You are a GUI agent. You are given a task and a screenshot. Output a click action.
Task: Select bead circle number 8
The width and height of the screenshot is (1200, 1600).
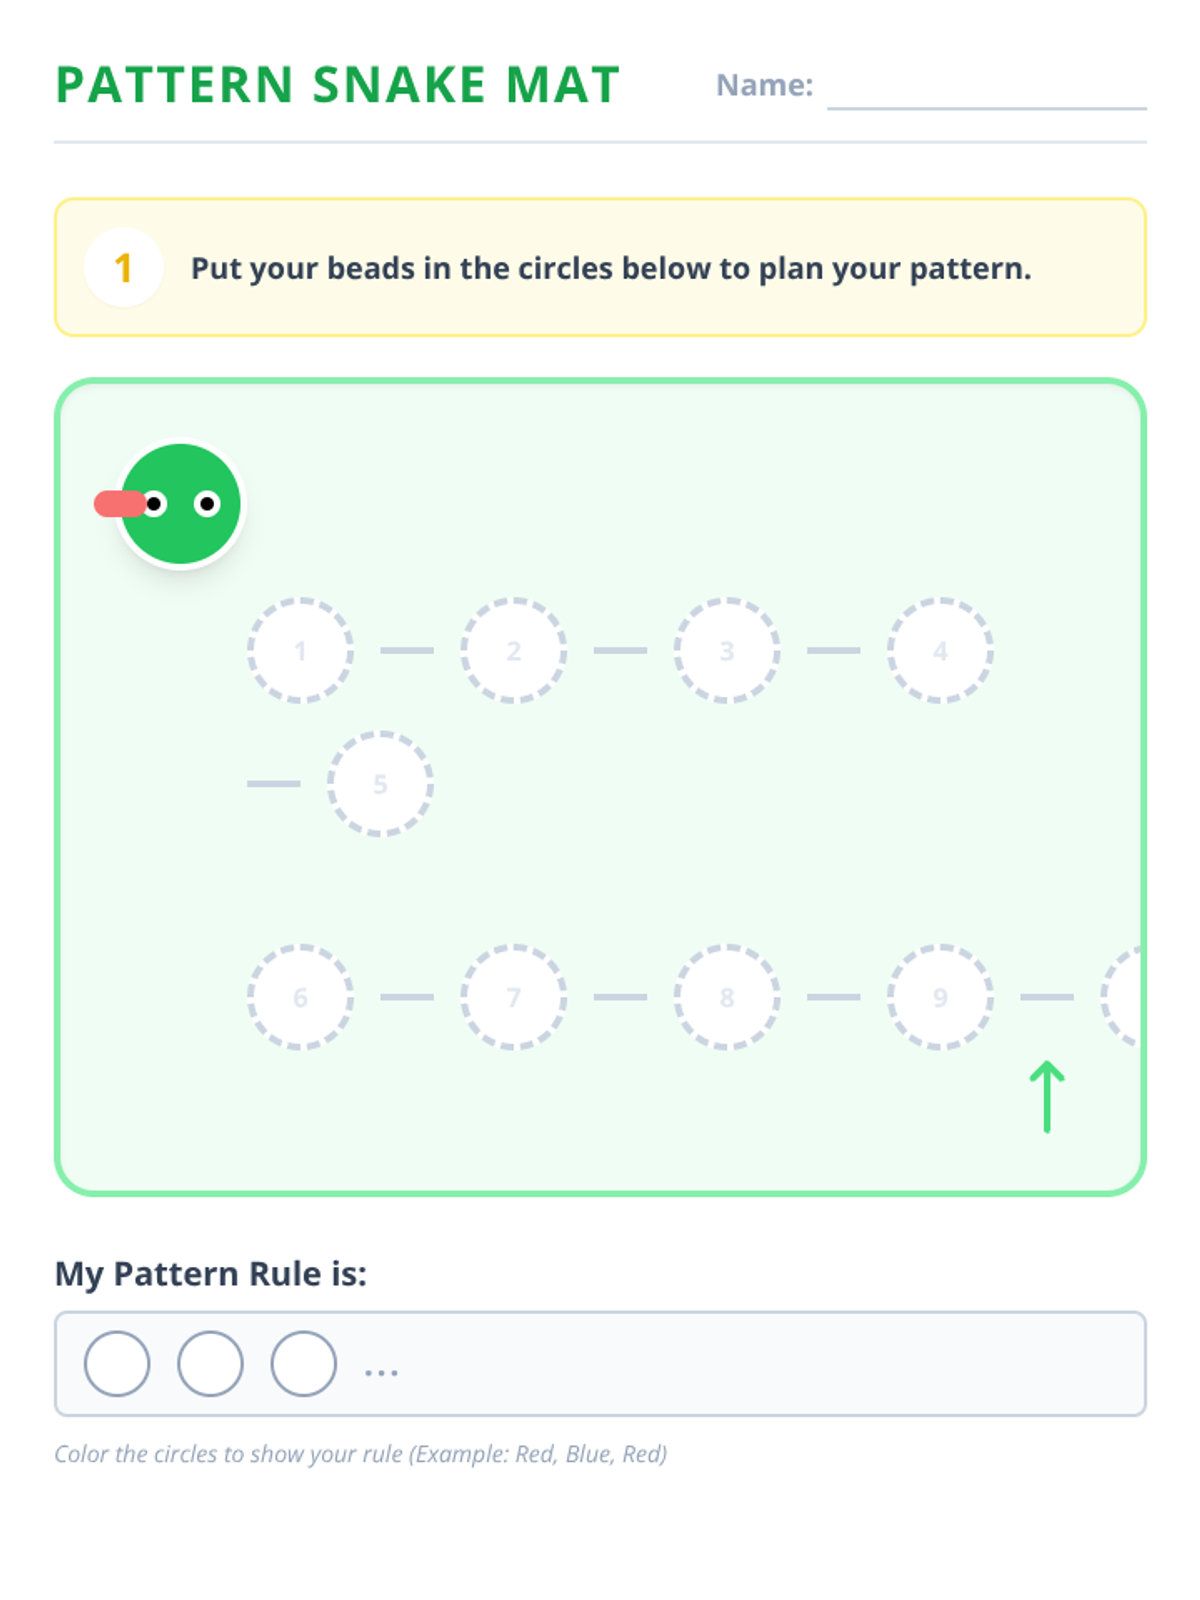coord(727,997)
